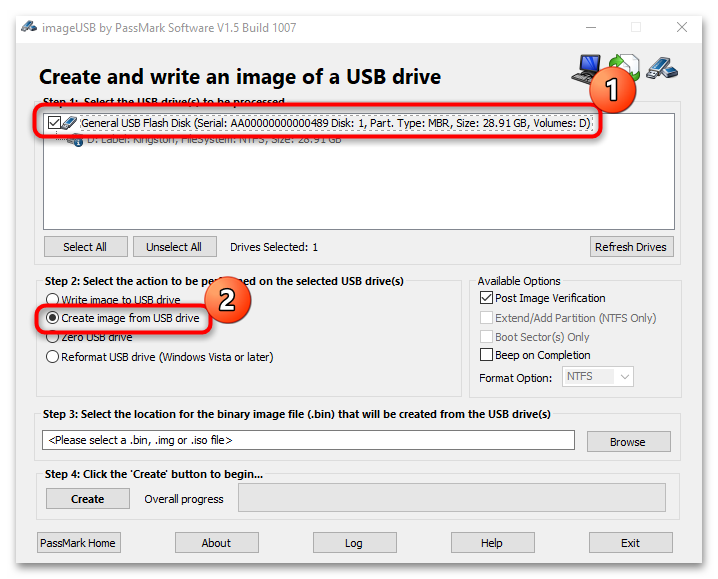Choose the Zero USB drive radio button

(x=53, y=337)
